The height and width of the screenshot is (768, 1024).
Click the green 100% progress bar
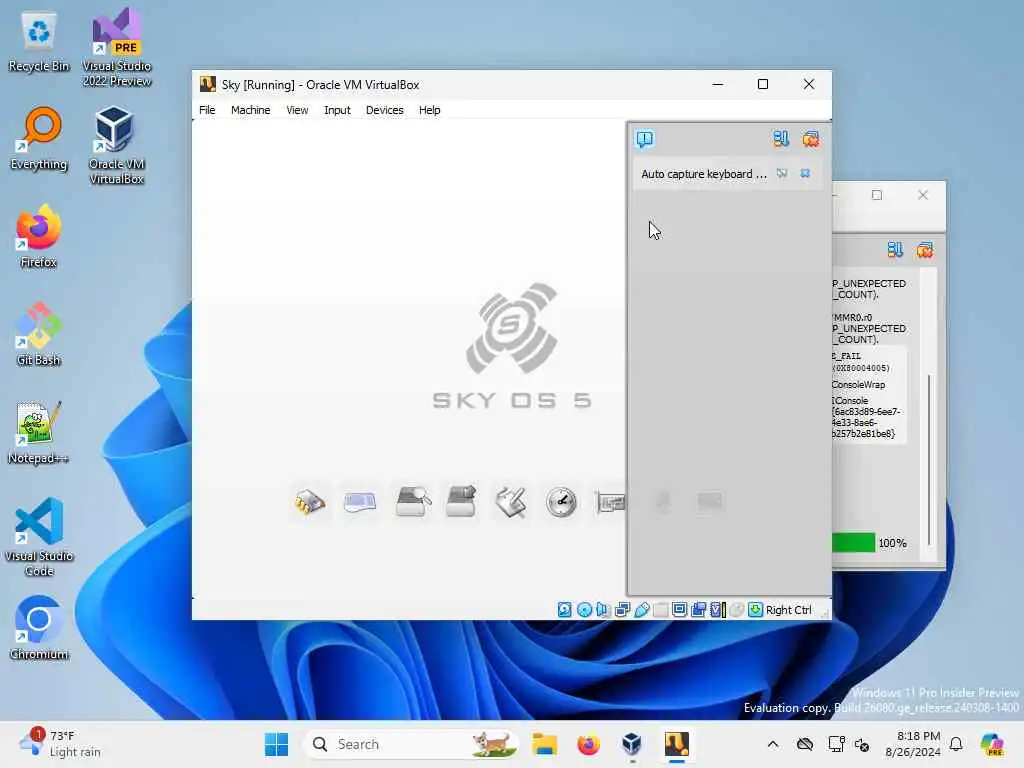click(x=853, y=543)
